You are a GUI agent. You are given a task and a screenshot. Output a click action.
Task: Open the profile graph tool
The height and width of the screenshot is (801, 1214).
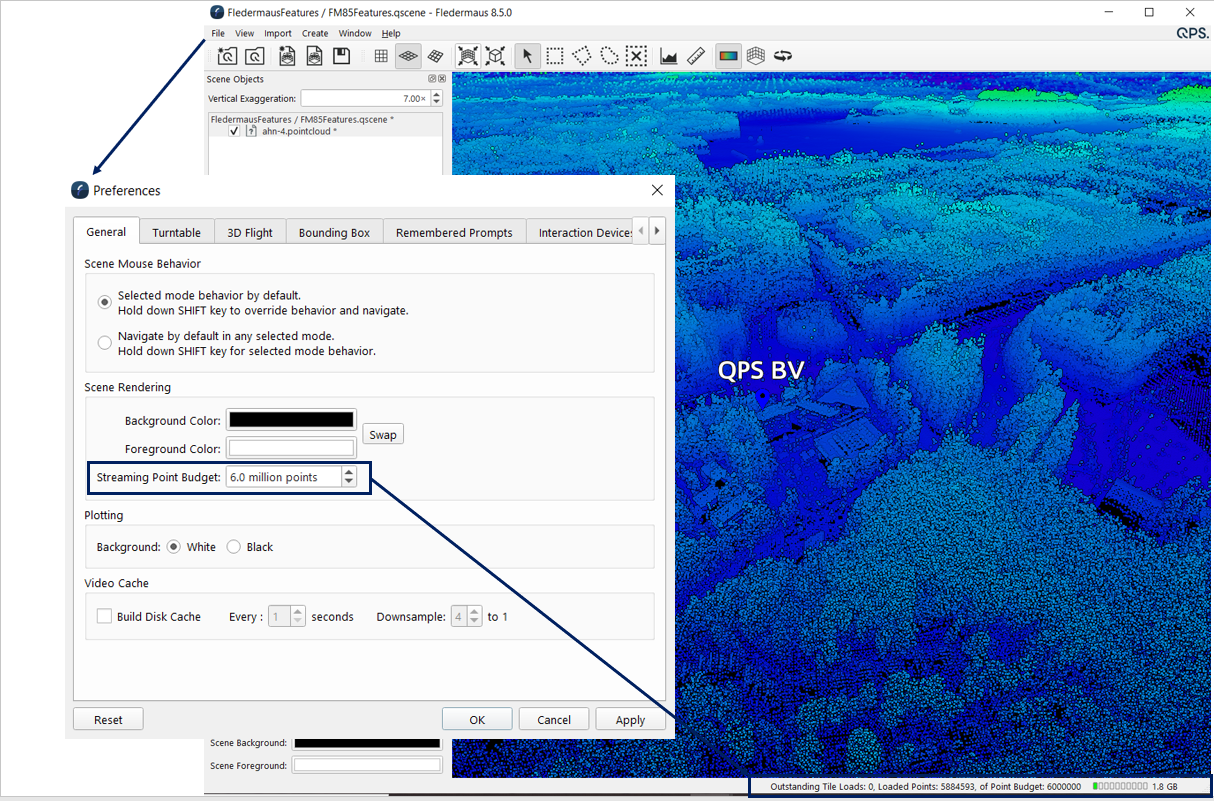click(x=669, y=56)
